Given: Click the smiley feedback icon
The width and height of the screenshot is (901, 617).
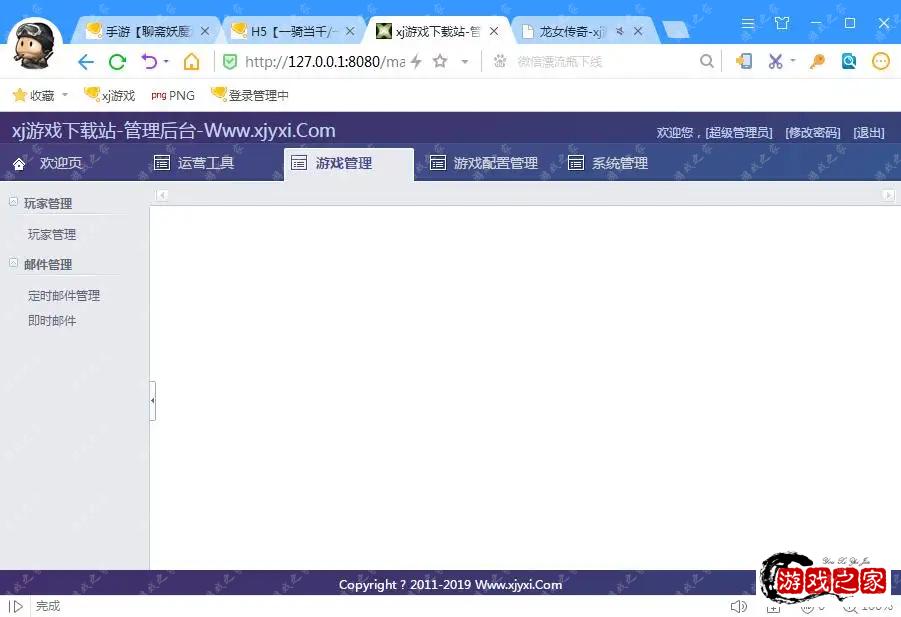Looking at the screenshot, I should click(x=880, y=61).
